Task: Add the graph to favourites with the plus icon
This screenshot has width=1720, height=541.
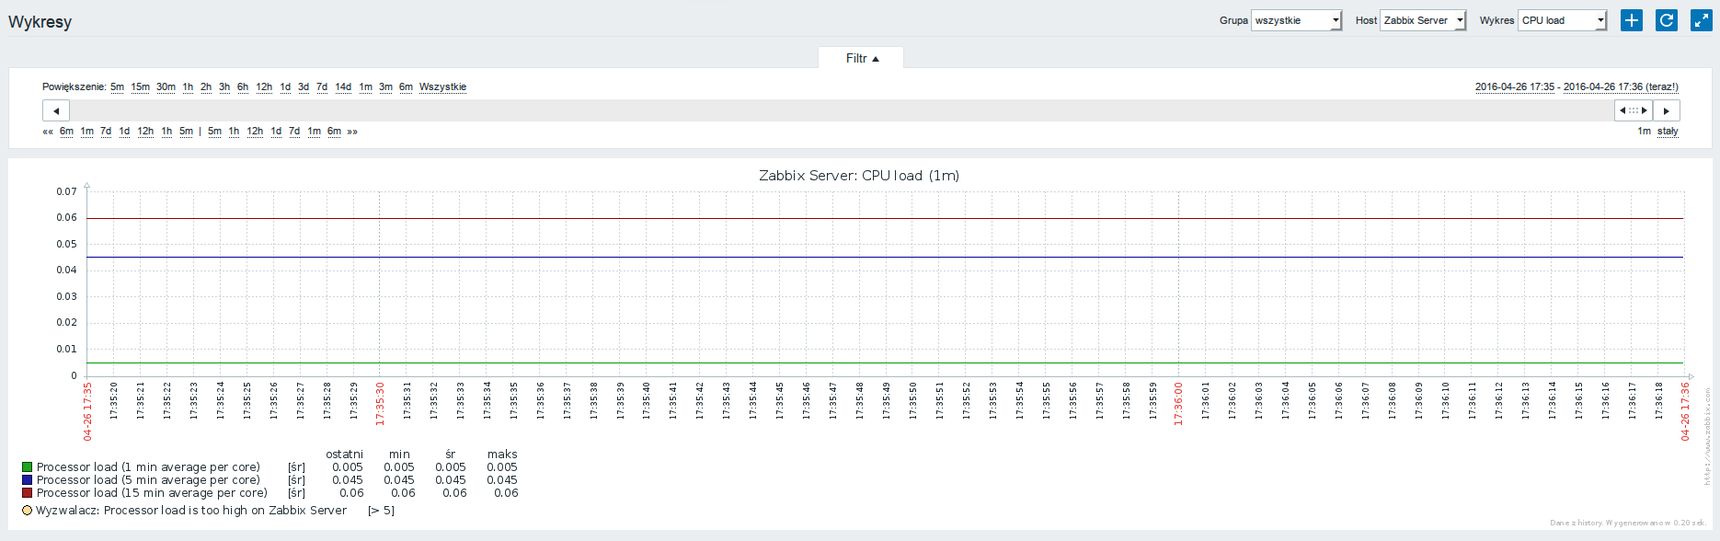Action: pos(1631,20)
